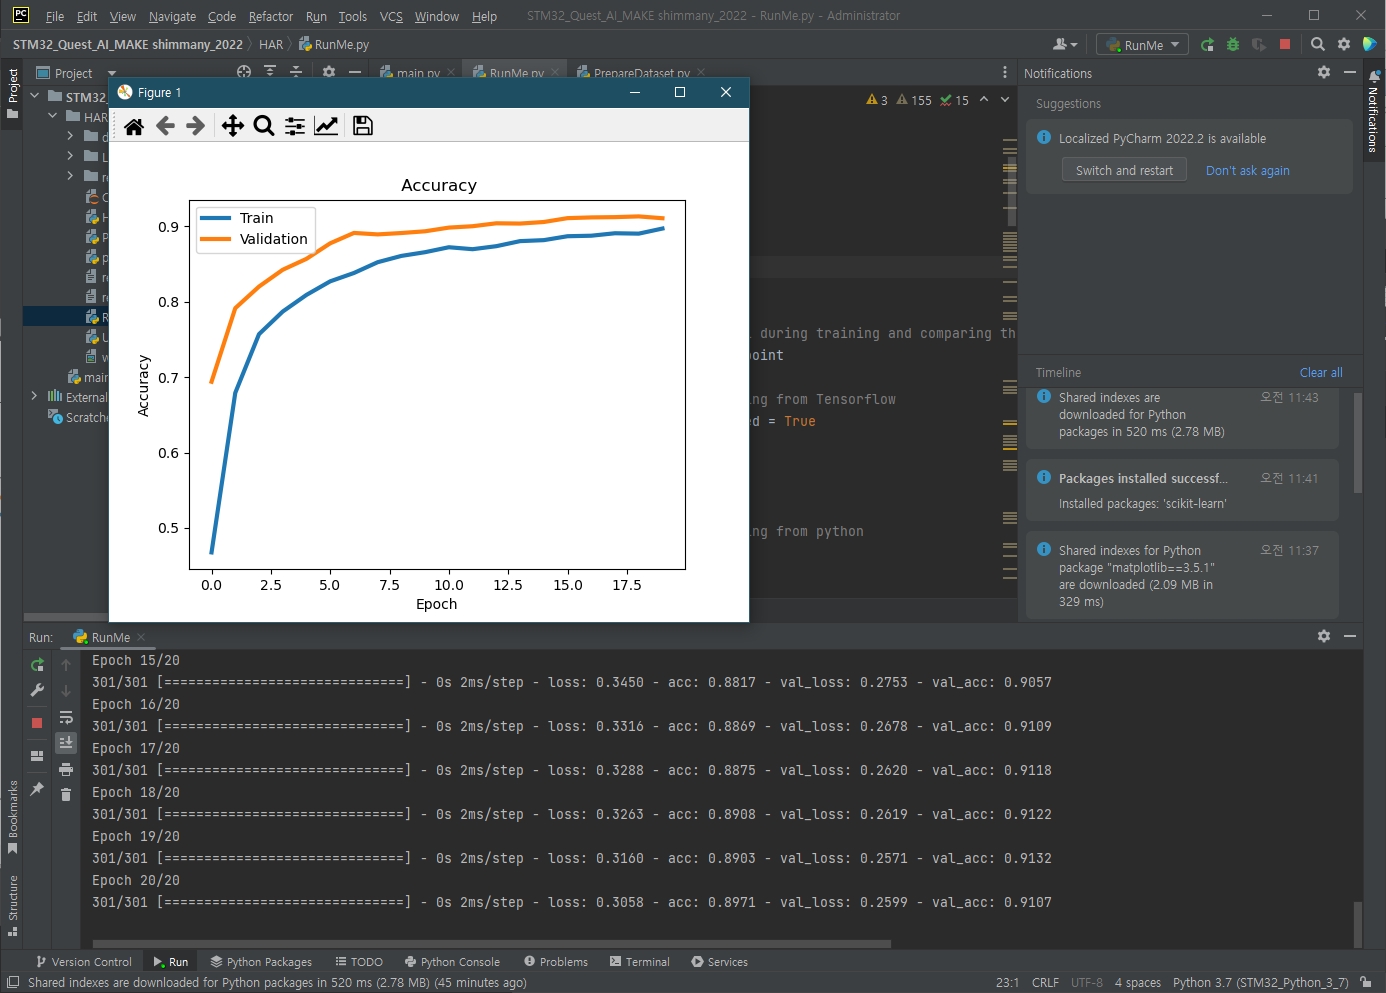Rerun RunMe from the Run panel

37,665
